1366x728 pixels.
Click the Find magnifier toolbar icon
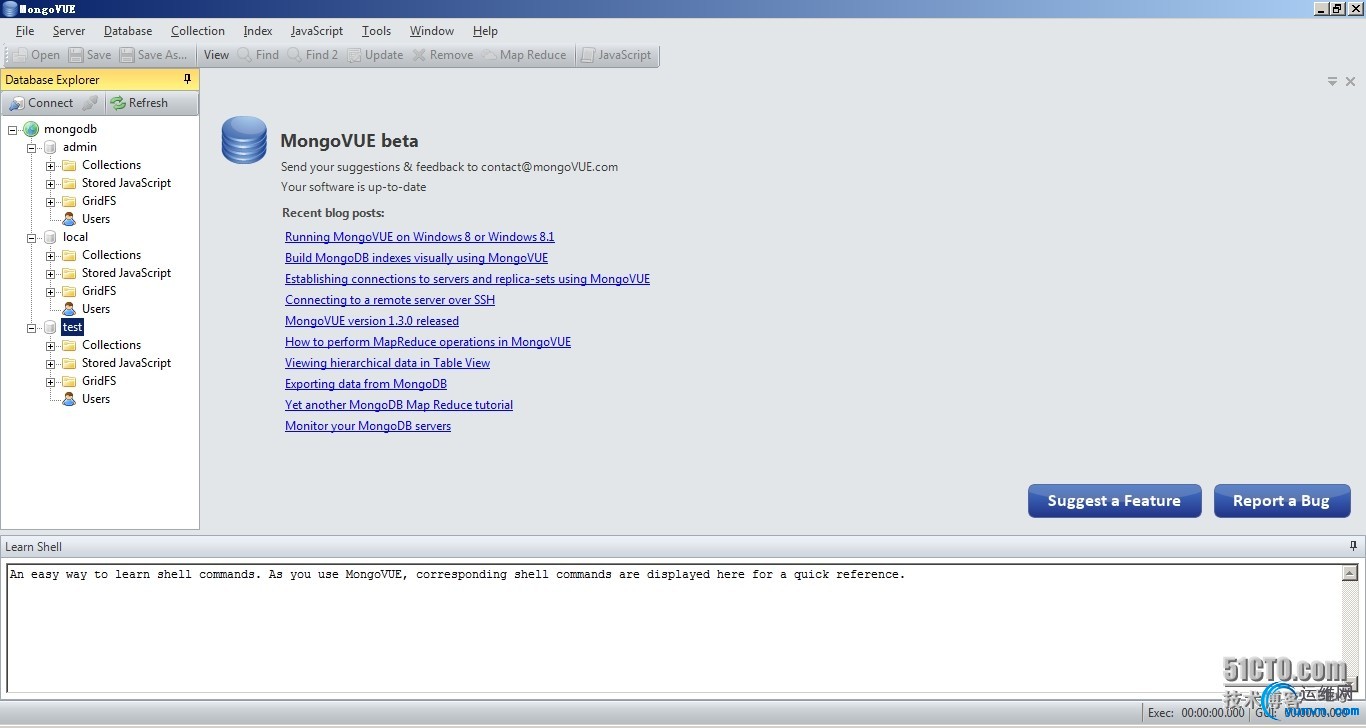(x=244, y=55)
